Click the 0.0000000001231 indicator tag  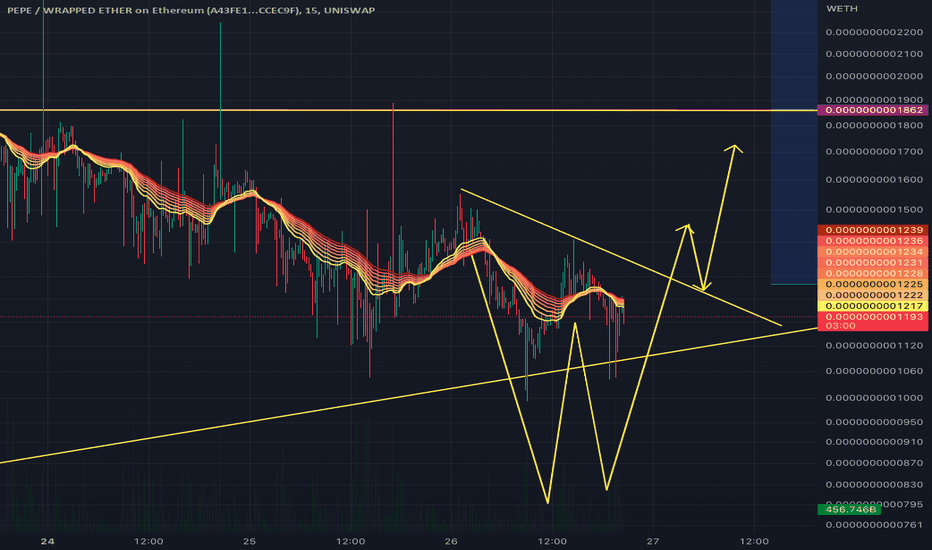click(873, 262)
